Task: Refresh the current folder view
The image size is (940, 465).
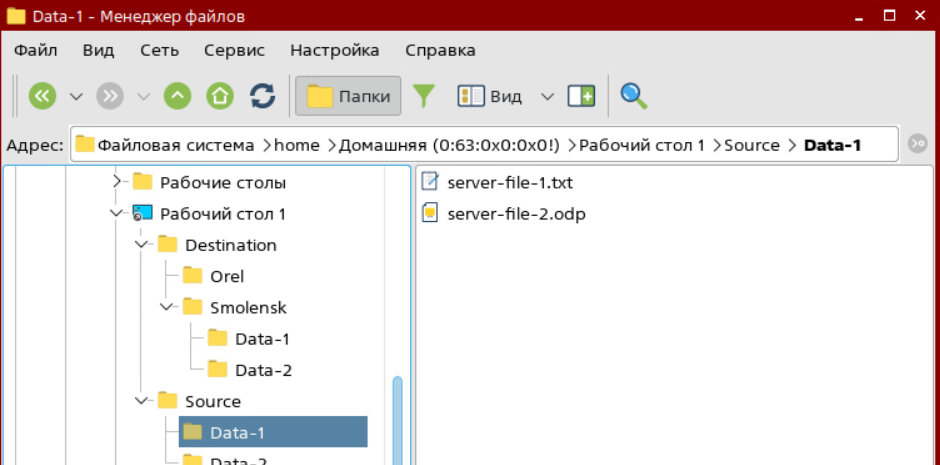Action: pyautogui.click(x=263, y=96)
